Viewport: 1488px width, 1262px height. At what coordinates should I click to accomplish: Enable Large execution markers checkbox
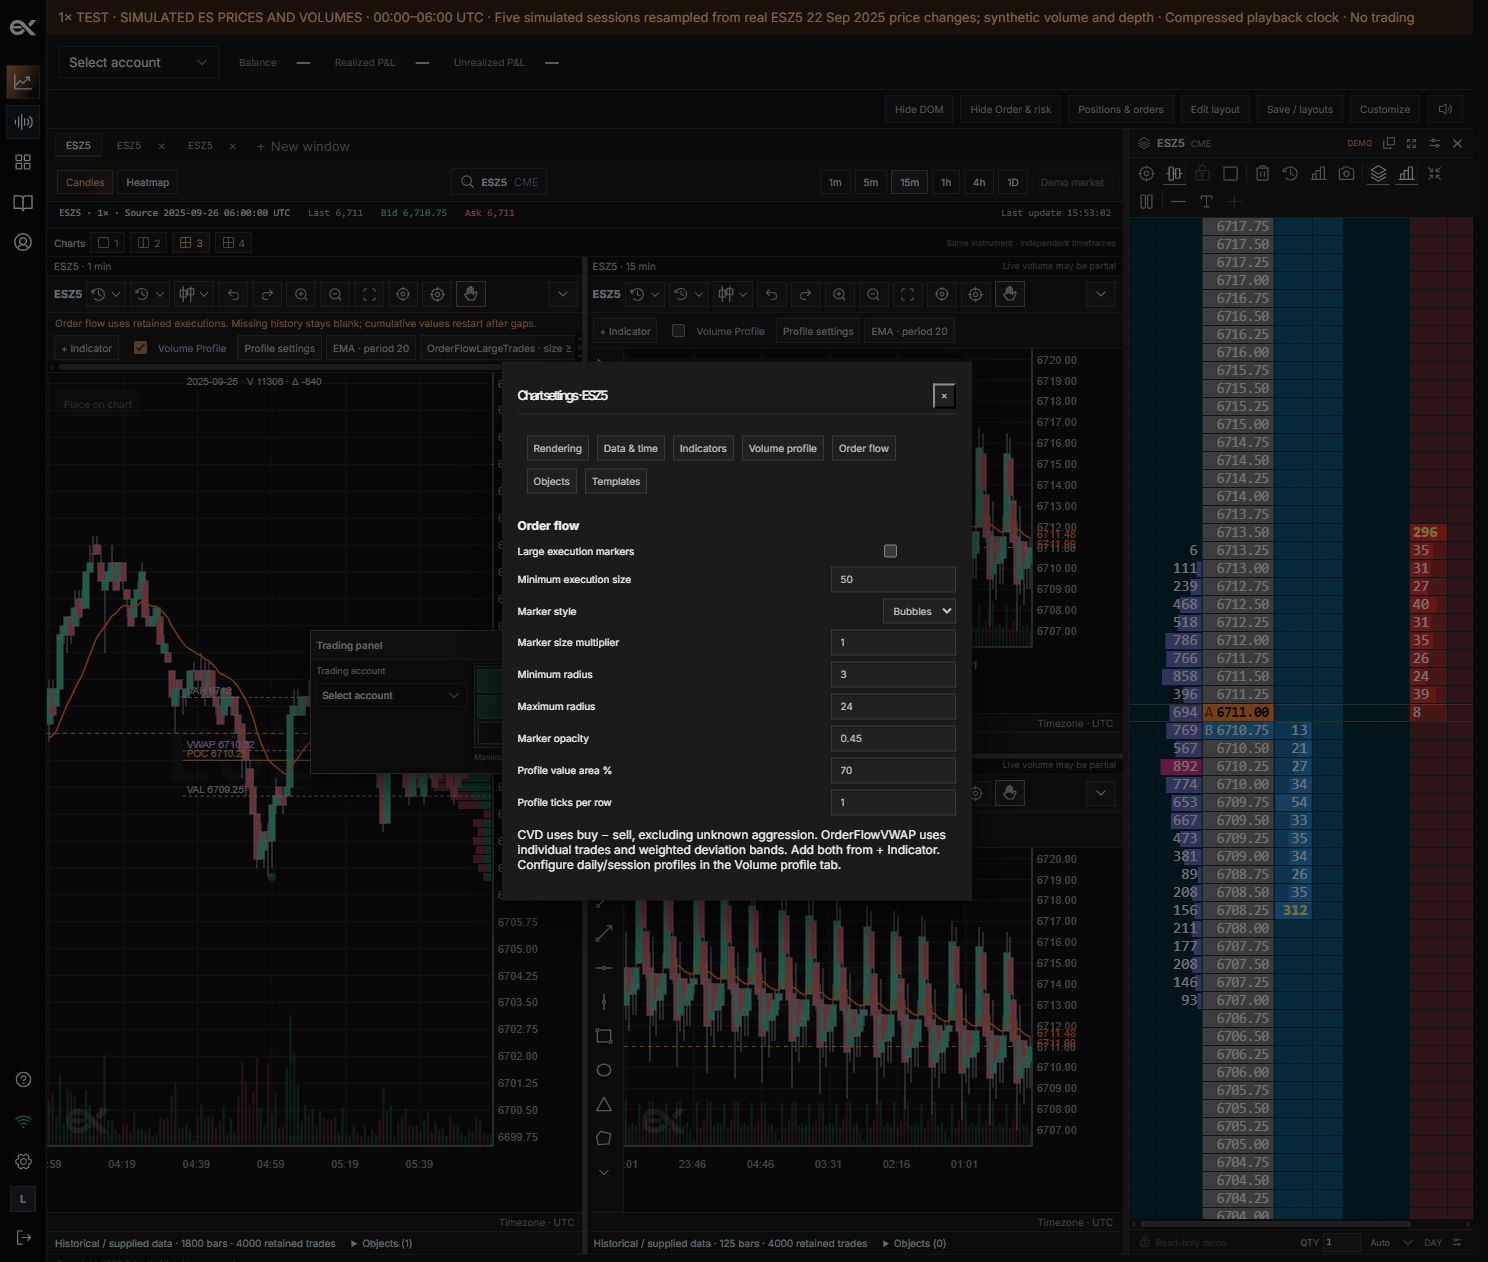(890, 551)
